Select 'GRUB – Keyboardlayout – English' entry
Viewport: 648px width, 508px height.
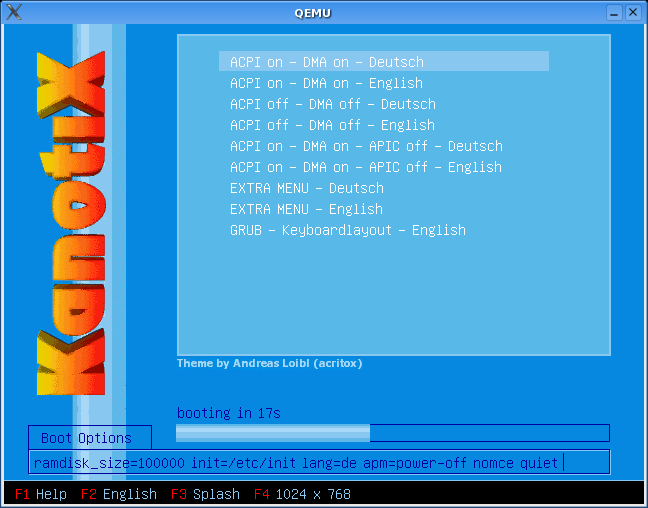(348, 231)
